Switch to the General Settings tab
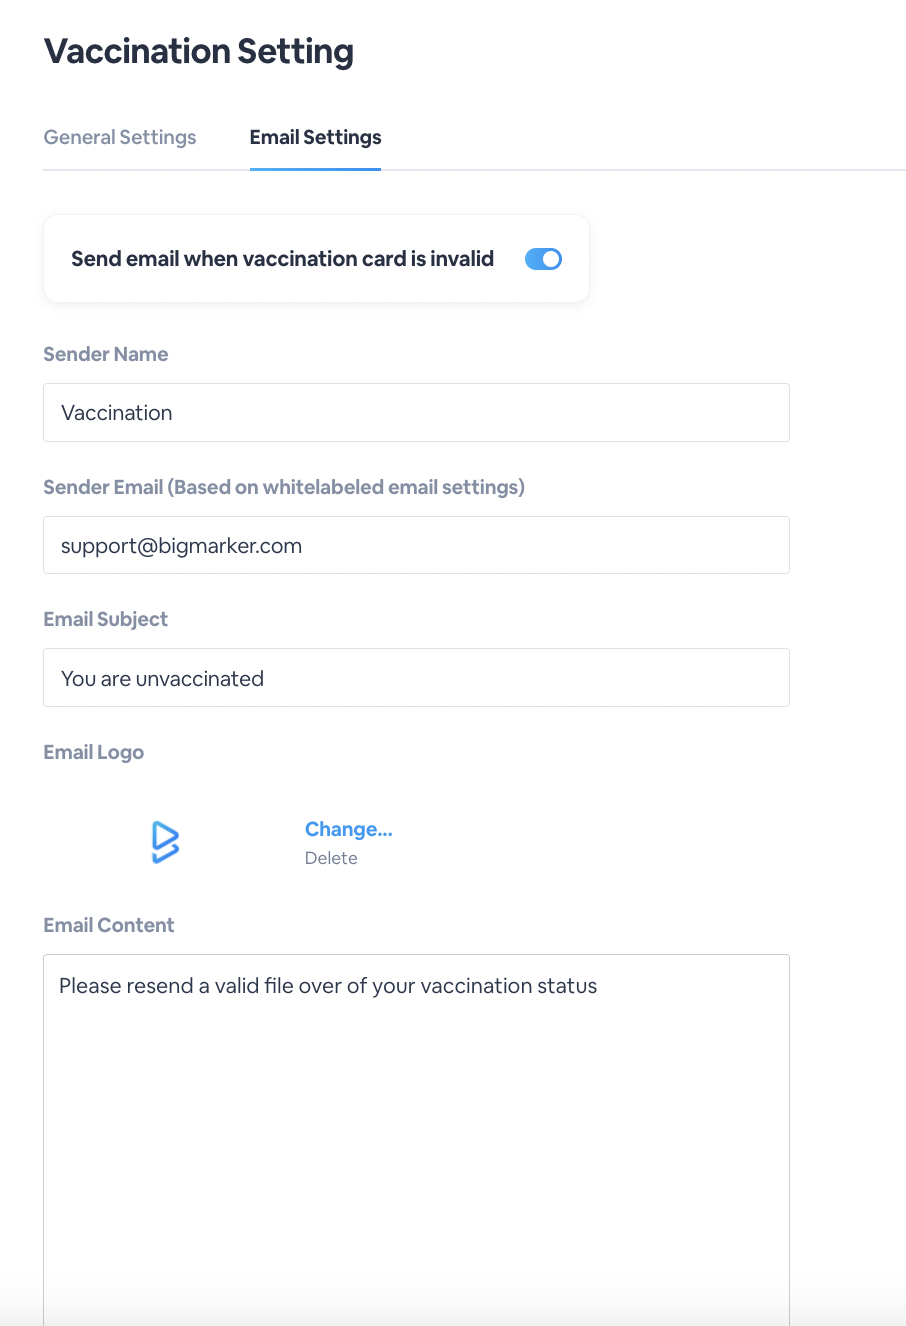The width and height of the screenshot is (906, 1326). [x=120, y=137]
